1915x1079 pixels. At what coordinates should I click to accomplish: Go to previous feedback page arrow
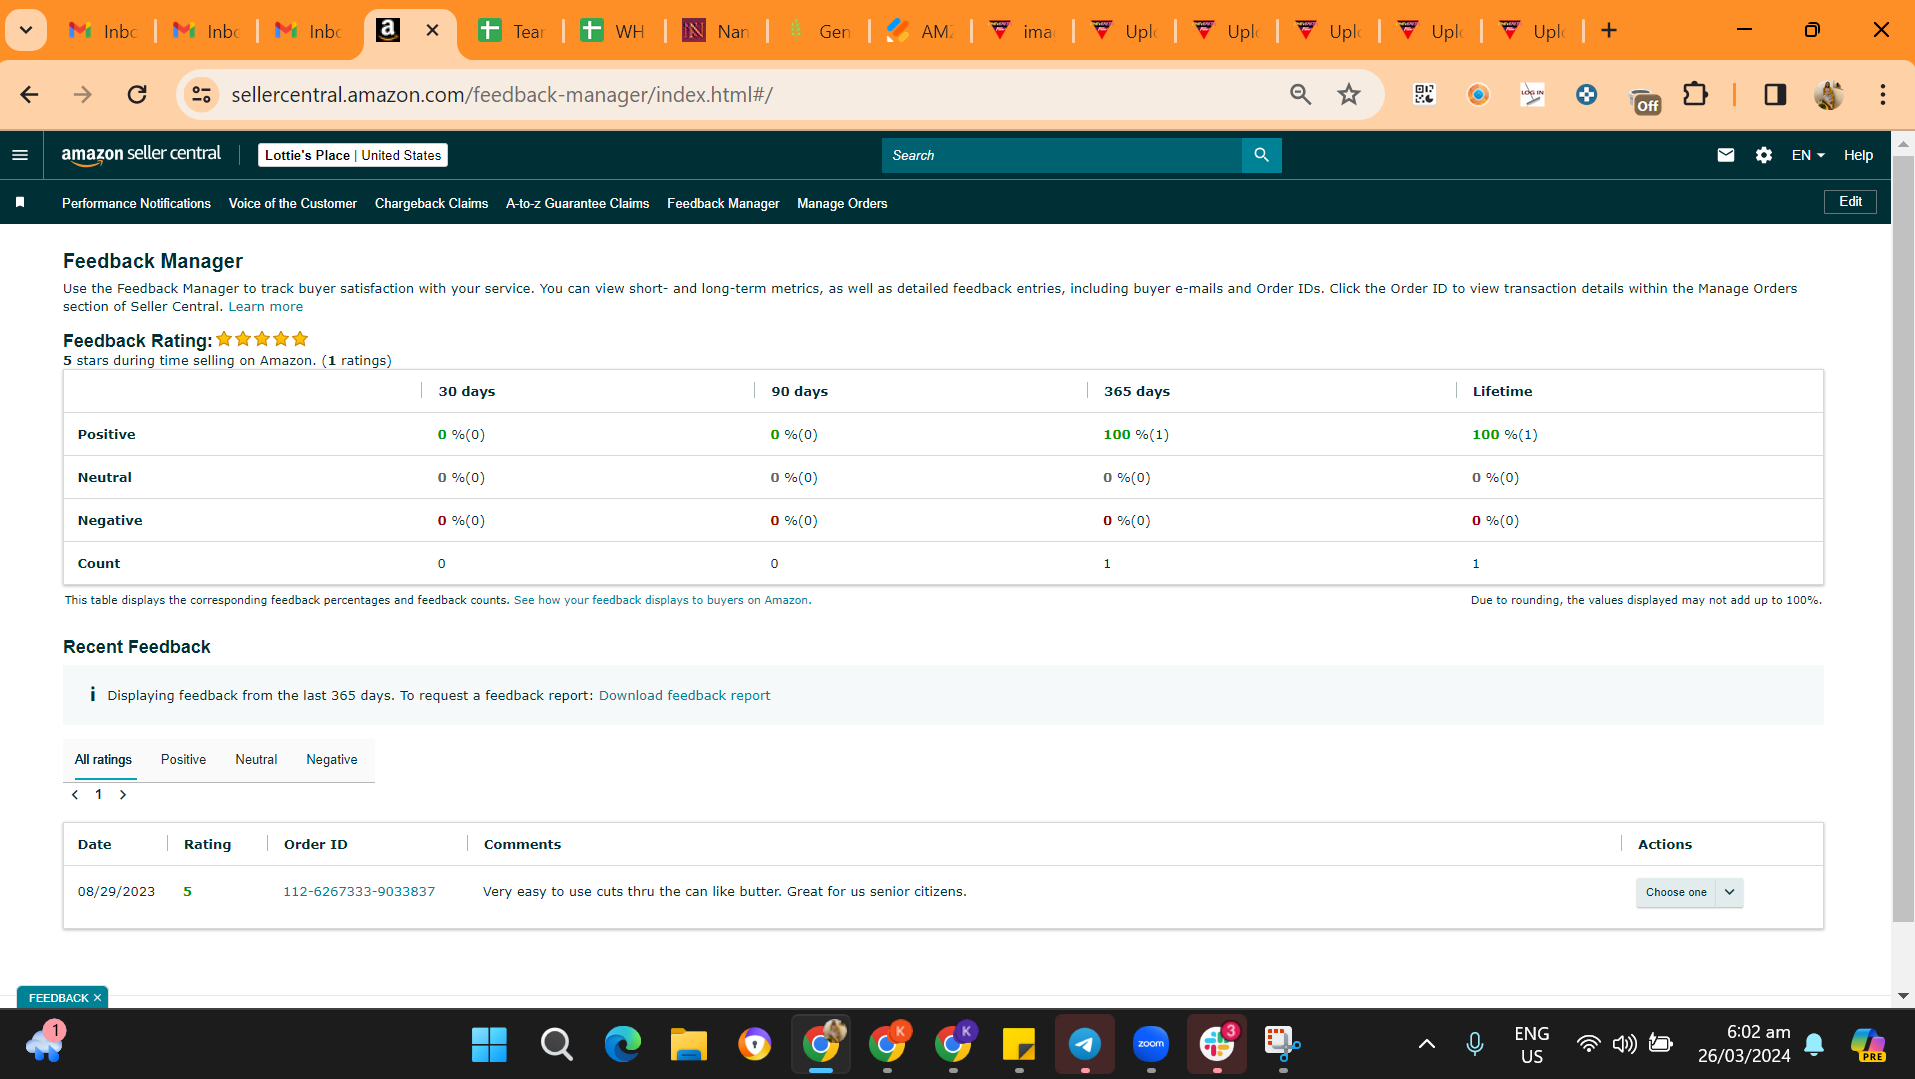[x=75, y=795]
